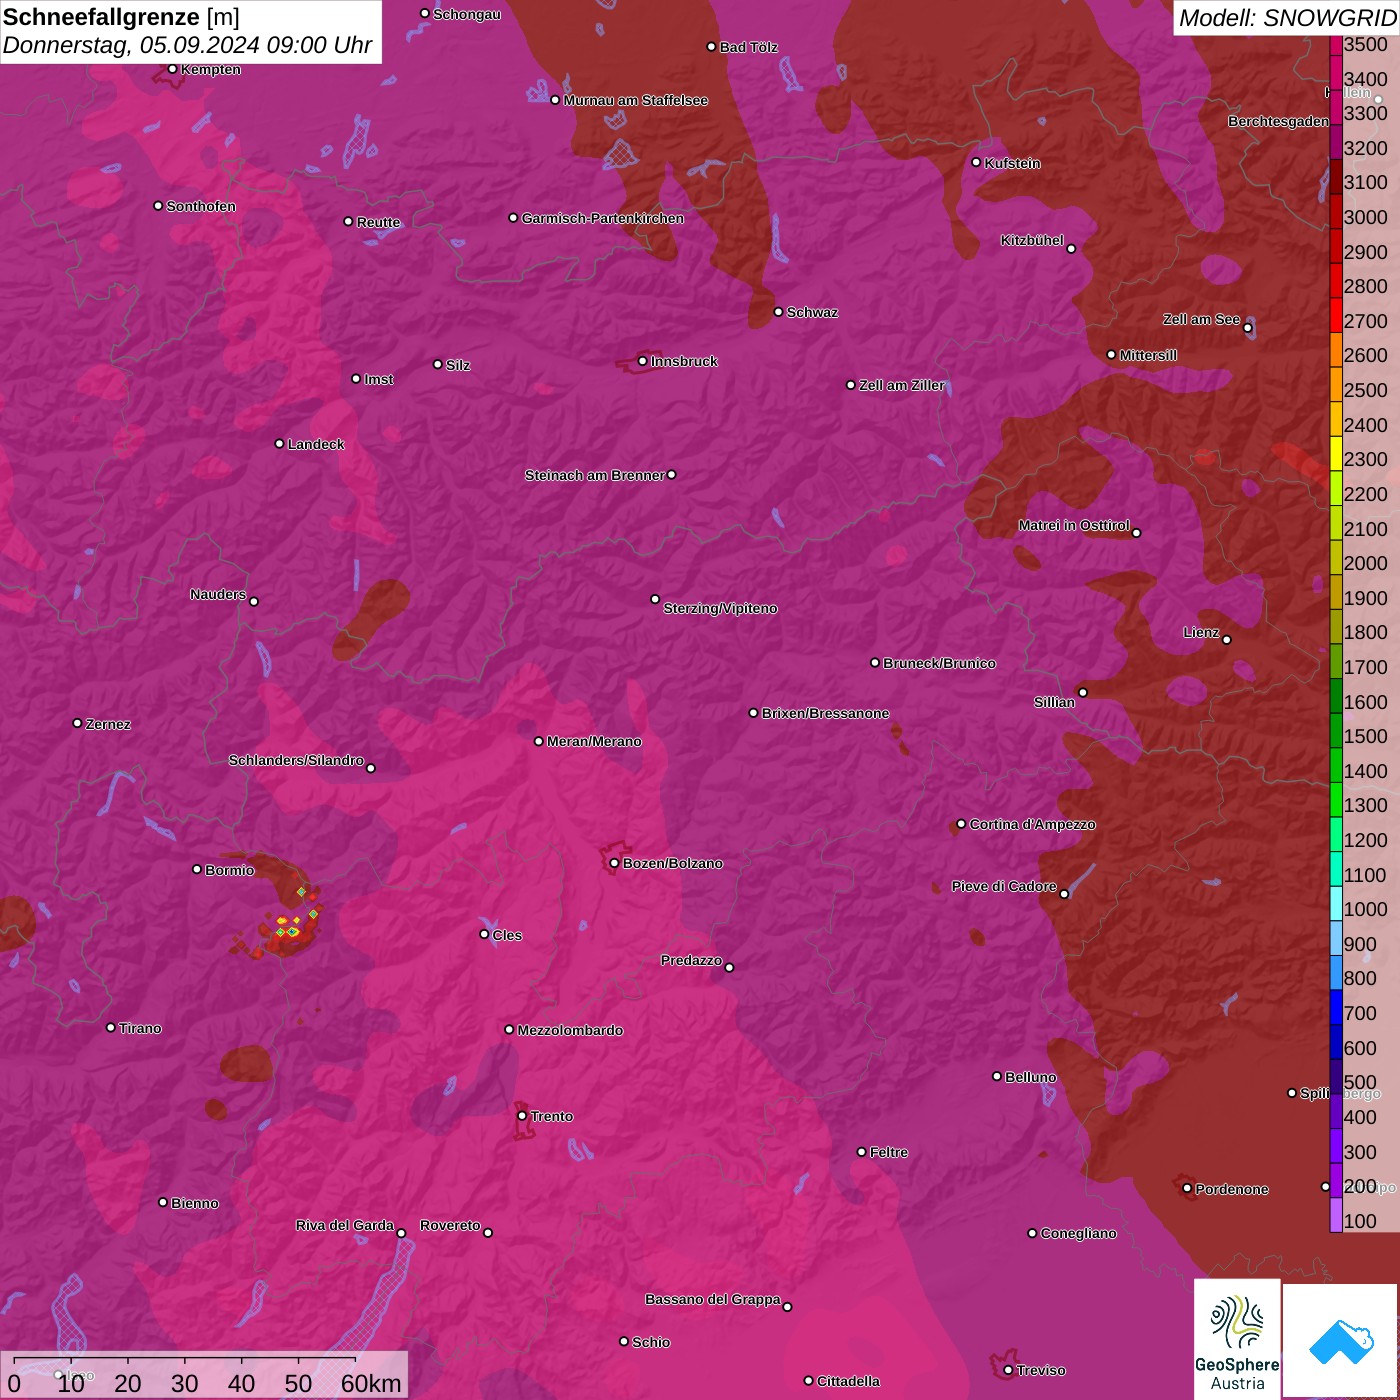The image size is (1400, 1400).
Task: Click the "Bassano del Grappa" label
Action: pyautogui.click(x=713, y=1299)
